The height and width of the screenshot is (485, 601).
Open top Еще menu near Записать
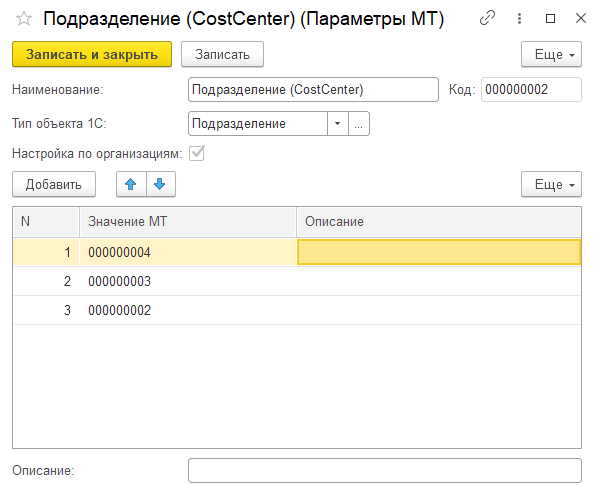coord(551,54)
